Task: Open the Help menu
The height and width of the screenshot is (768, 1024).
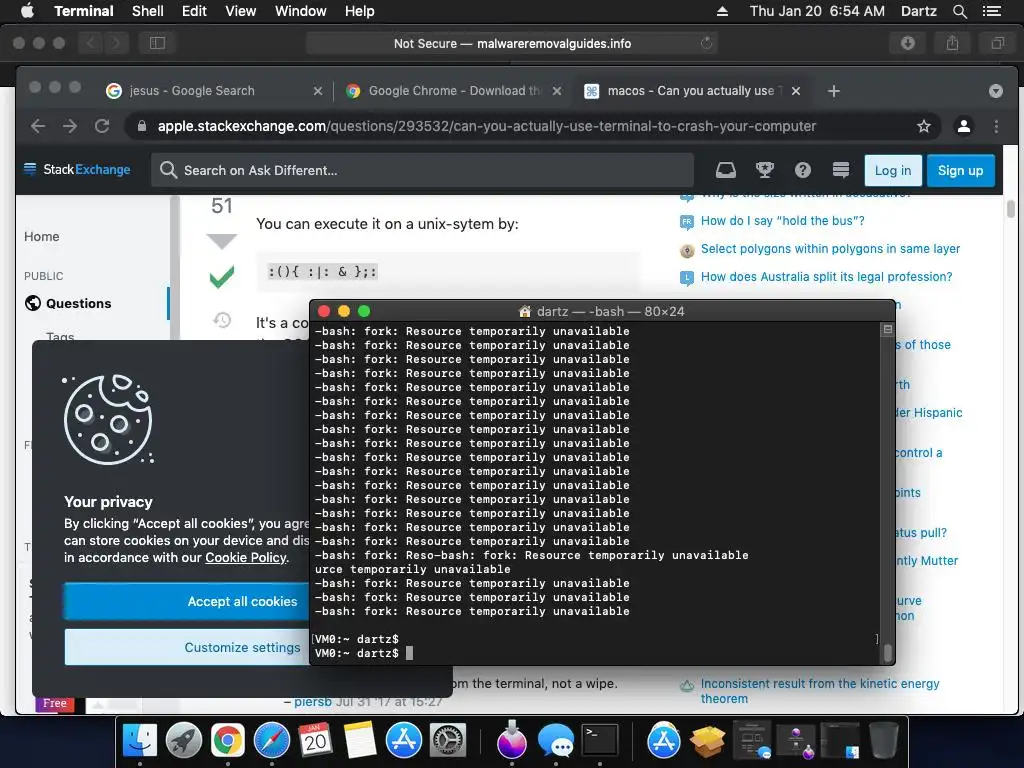Action: pyautogui.click(x=359, y=11)
